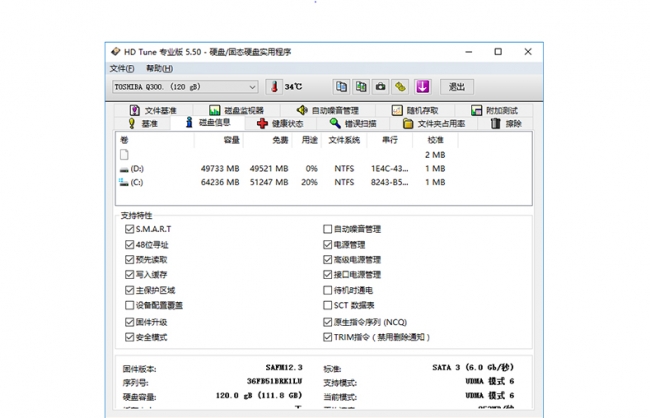Viewport: 650px width, 418px height.
Task: Click the 退出 exit button
Action: (x=456, y=87)
